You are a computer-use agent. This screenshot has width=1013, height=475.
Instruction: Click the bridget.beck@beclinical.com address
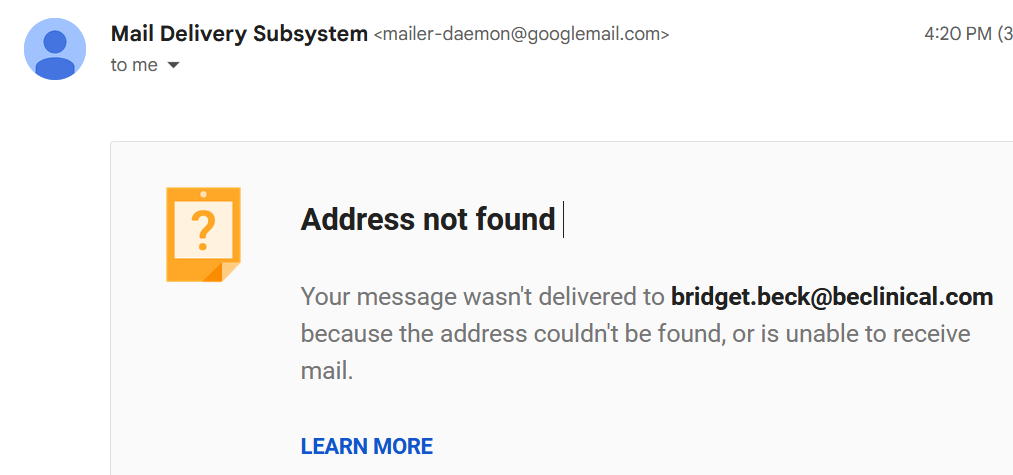(832, 297)
